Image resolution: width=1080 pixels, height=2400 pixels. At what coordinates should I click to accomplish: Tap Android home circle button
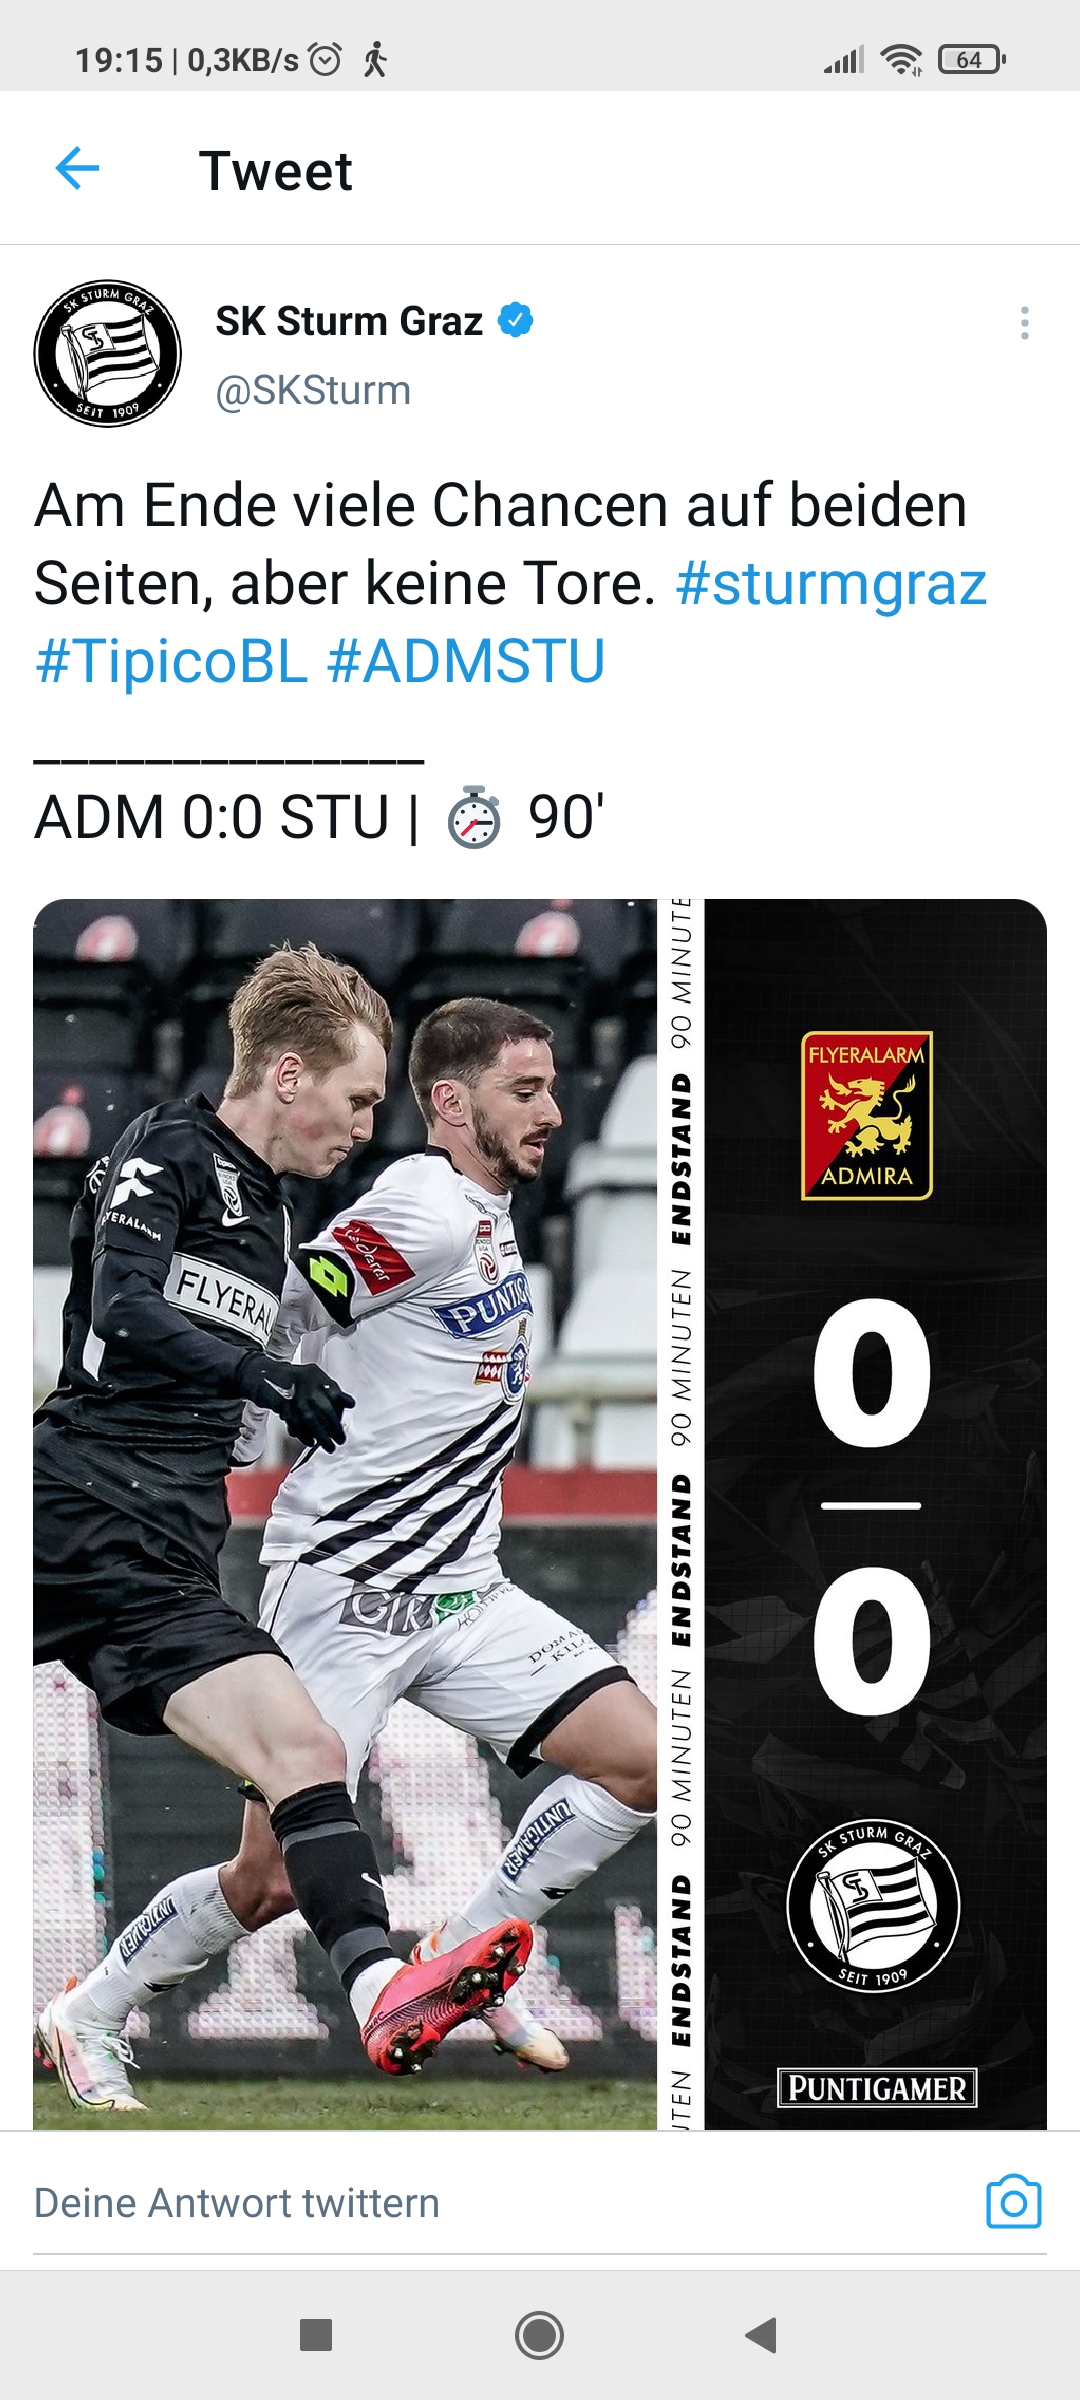pyautogui.click(x=540, y=2335)
